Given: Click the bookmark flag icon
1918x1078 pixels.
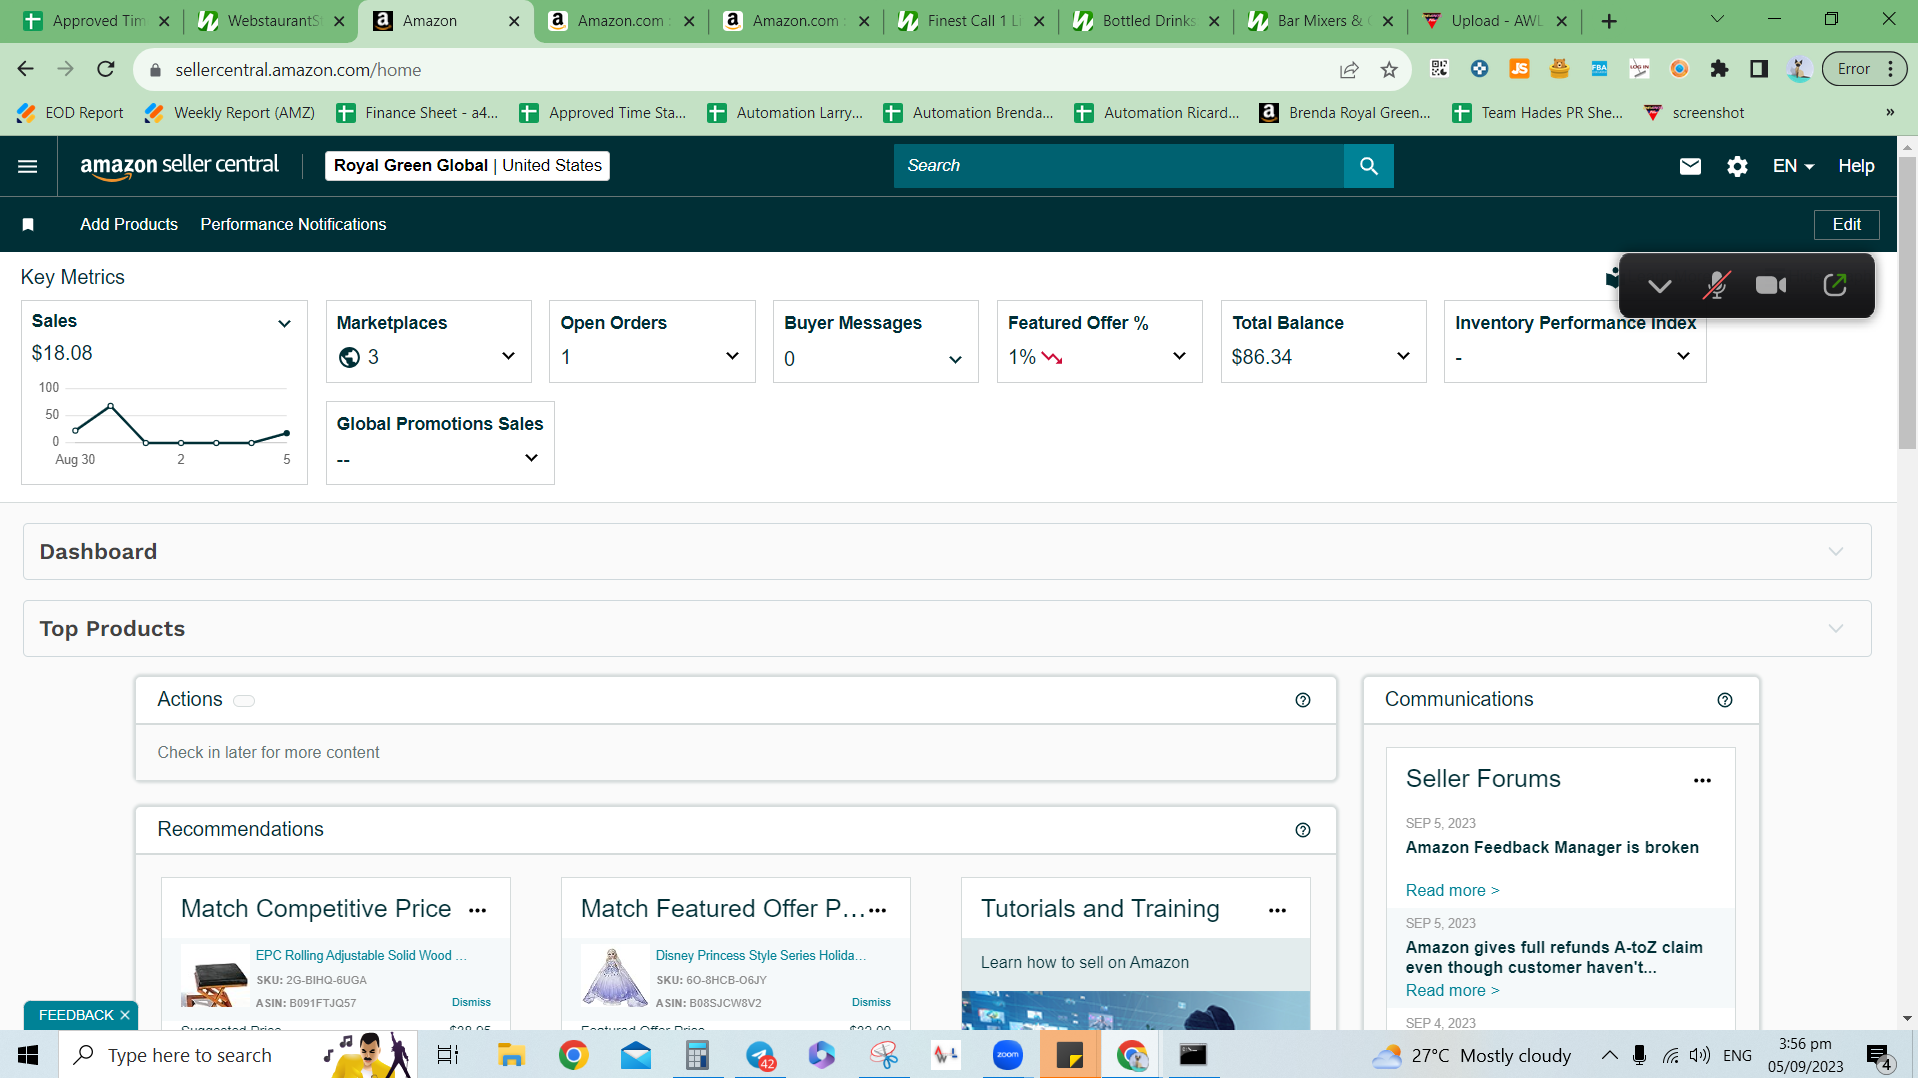Looking at the screenshot, I should 28,225.
